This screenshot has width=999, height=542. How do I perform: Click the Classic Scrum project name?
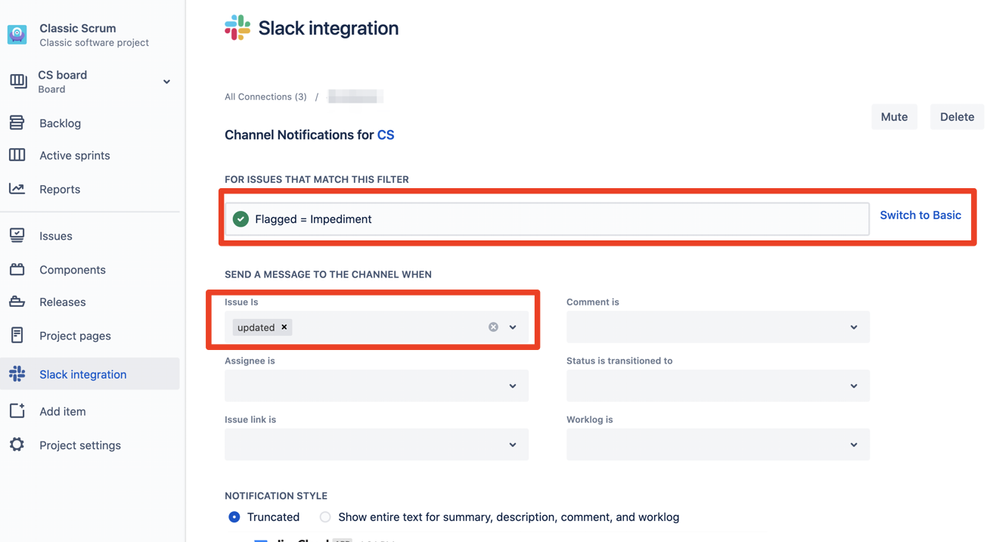click(x=78, y=28)
